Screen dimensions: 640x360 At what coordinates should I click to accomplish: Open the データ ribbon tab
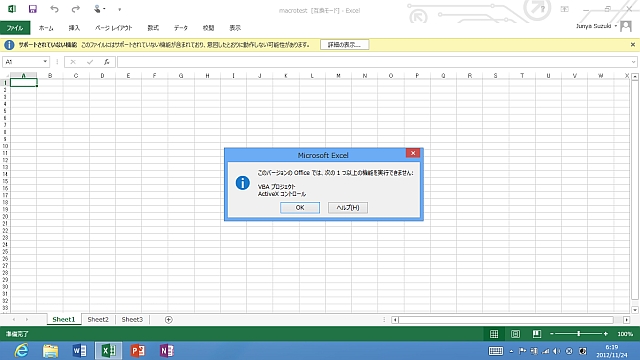(180, 28)
